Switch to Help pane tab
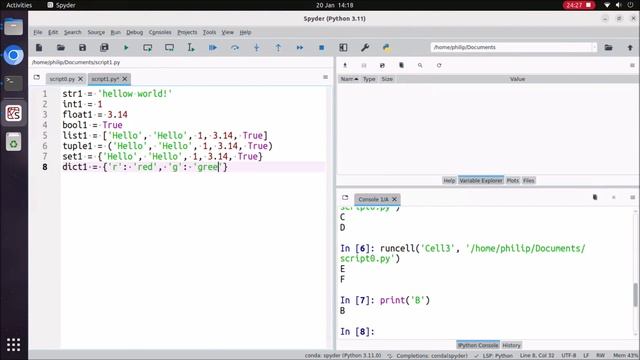 point(449,180)
